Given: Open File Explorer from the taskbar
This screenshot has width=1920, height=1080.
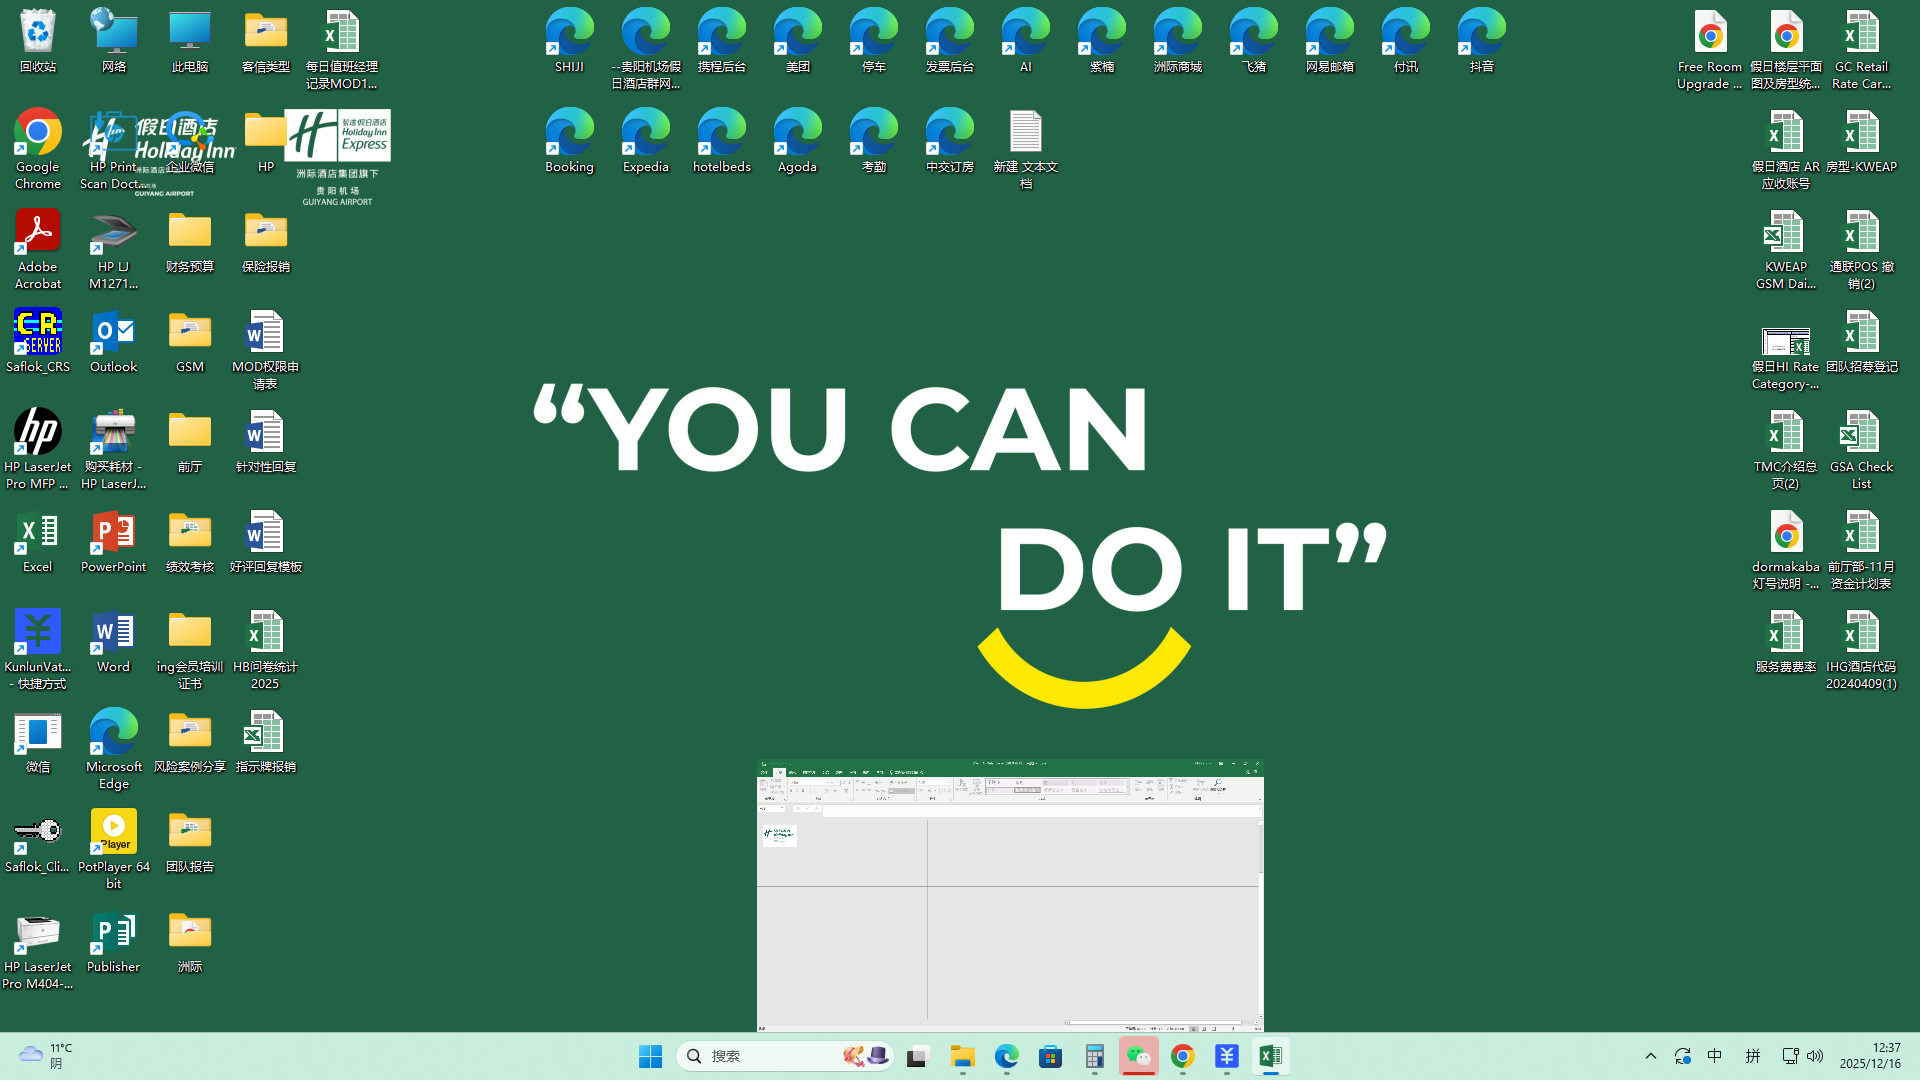Looking at the screenshot, I should pos(962,1056).
